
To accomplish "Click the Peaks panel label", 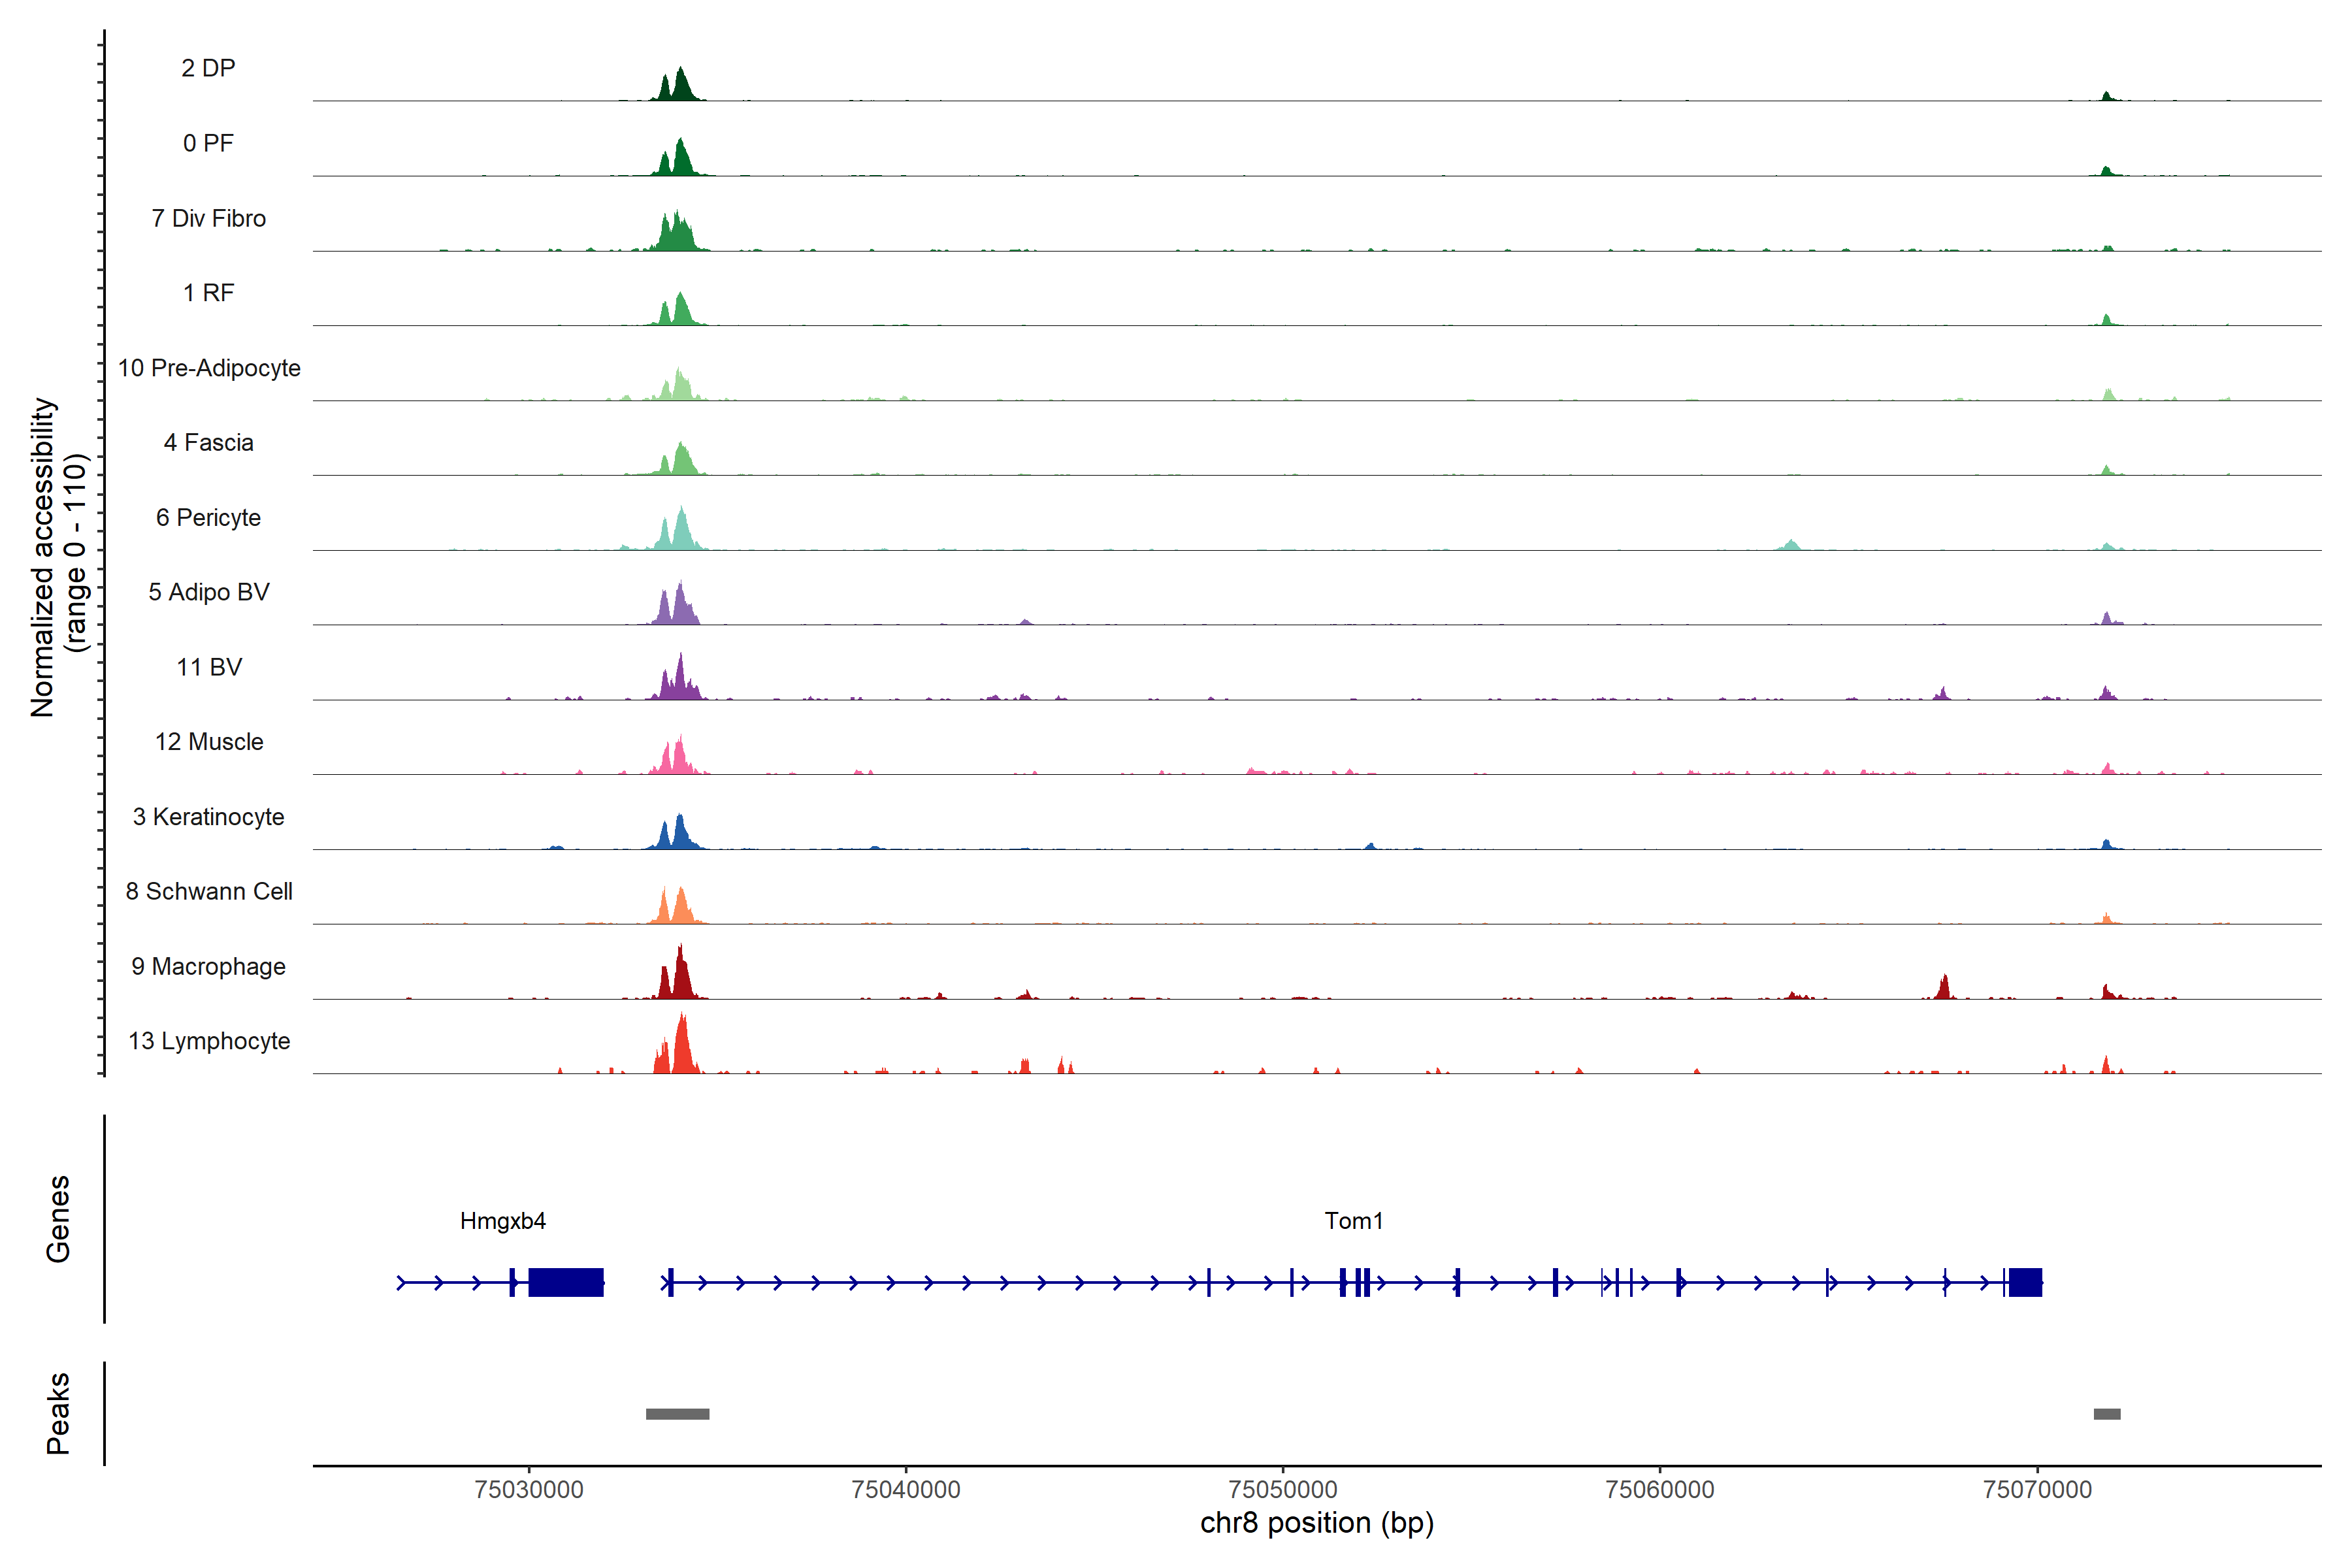I will pos(58,1413).
